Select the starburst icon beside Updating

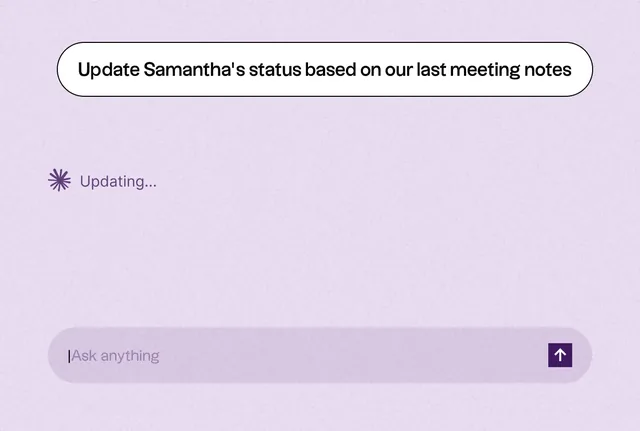point(59,180)
